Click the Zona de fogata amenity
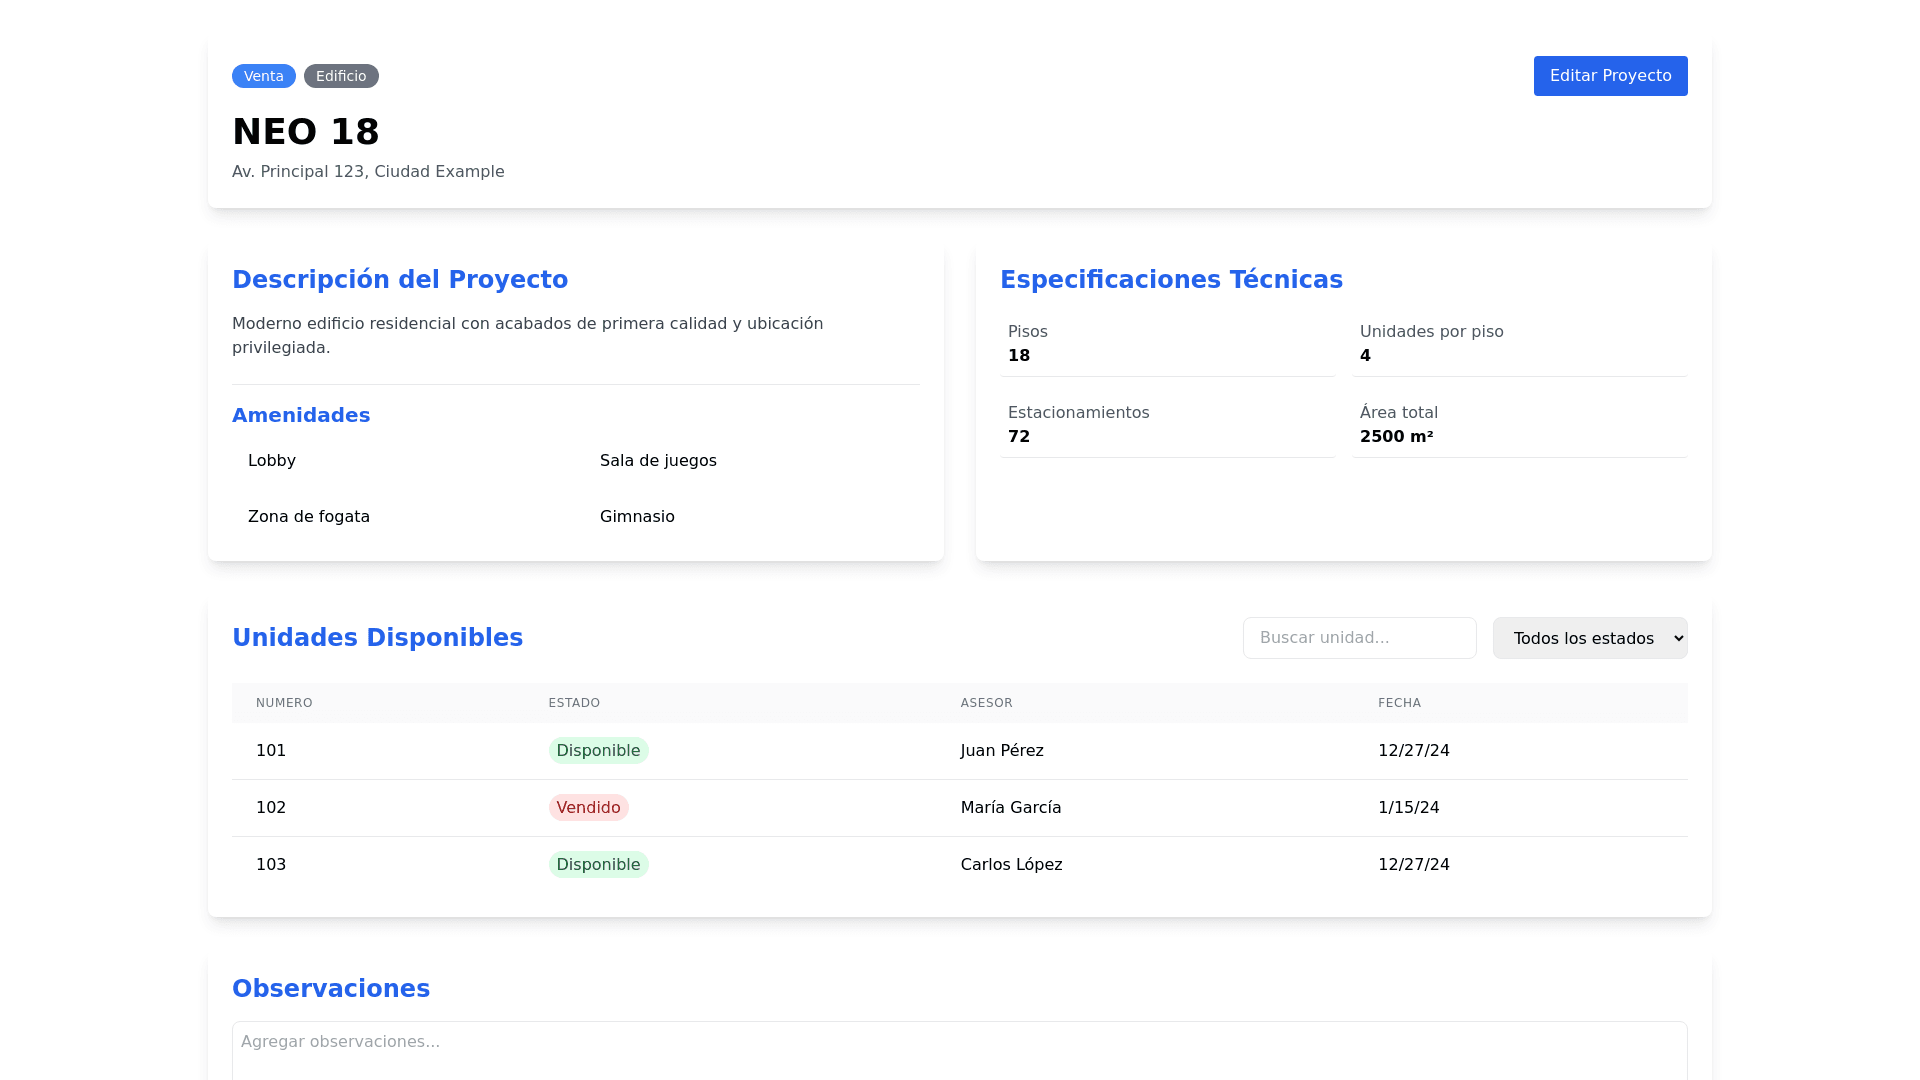 click(309, 517)
